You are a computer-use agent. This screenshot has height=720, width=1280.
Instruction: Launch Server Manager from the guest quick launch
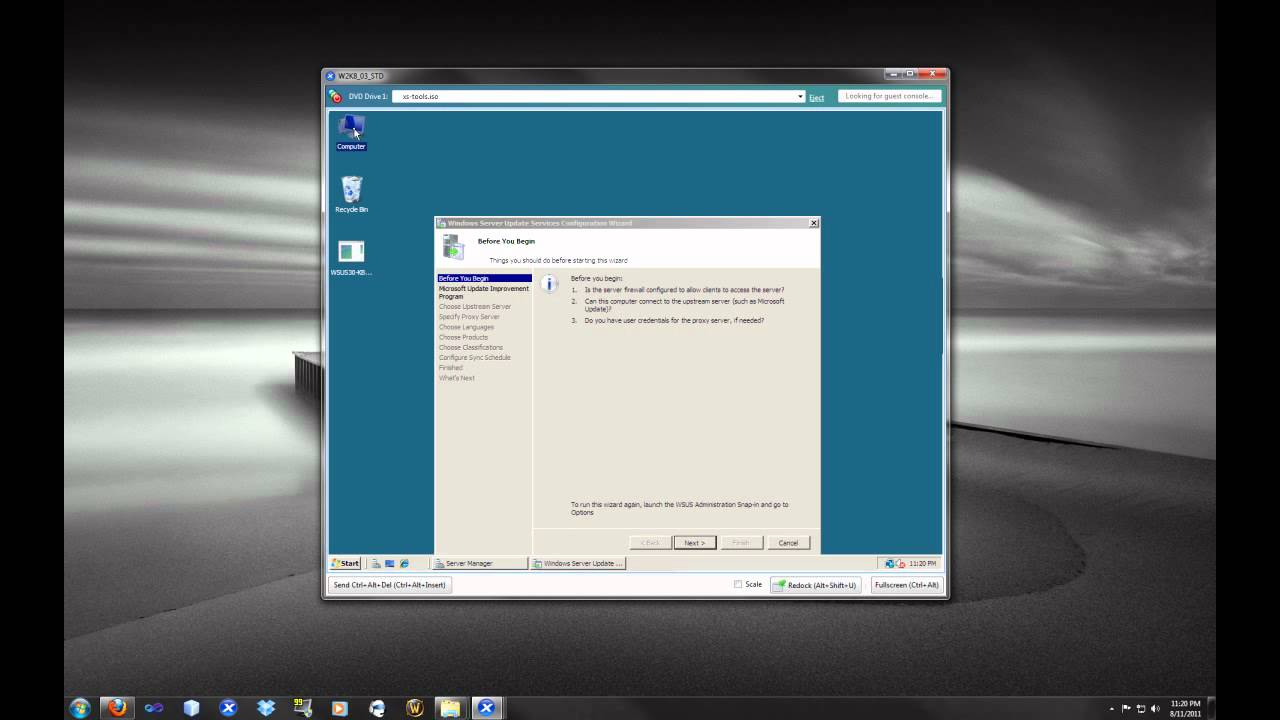377,563
